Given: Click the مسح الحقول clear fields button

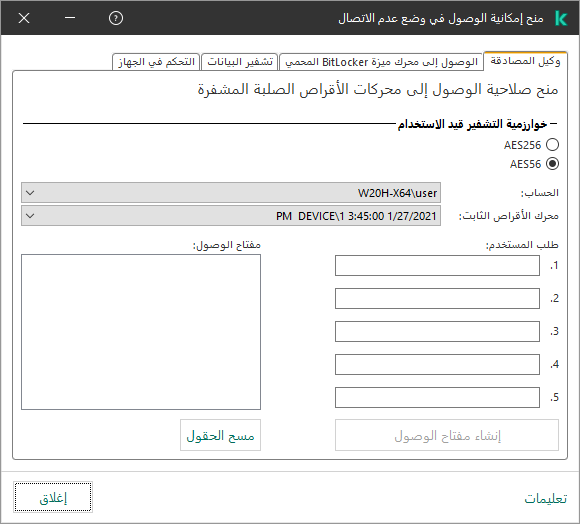Looking at the screenshot, I should pyautogui.click(x=220, y=435).
